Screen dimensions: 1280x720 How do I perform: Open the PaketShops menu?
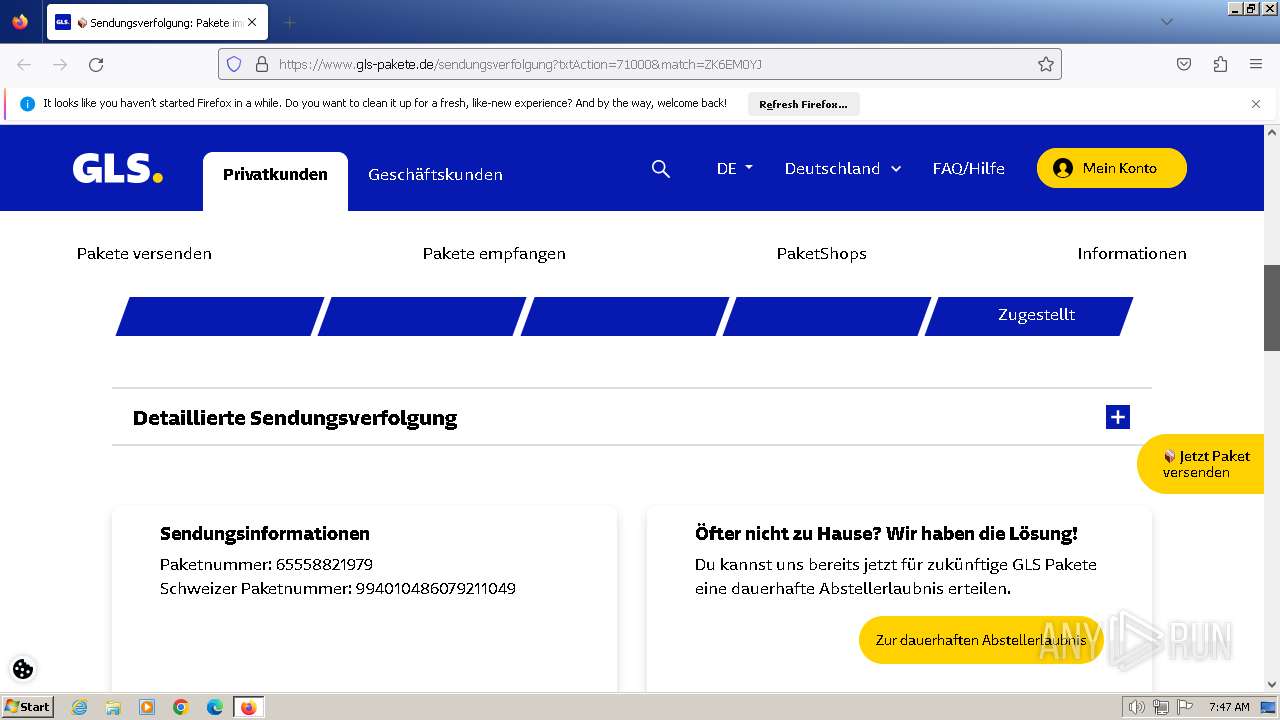822,253
